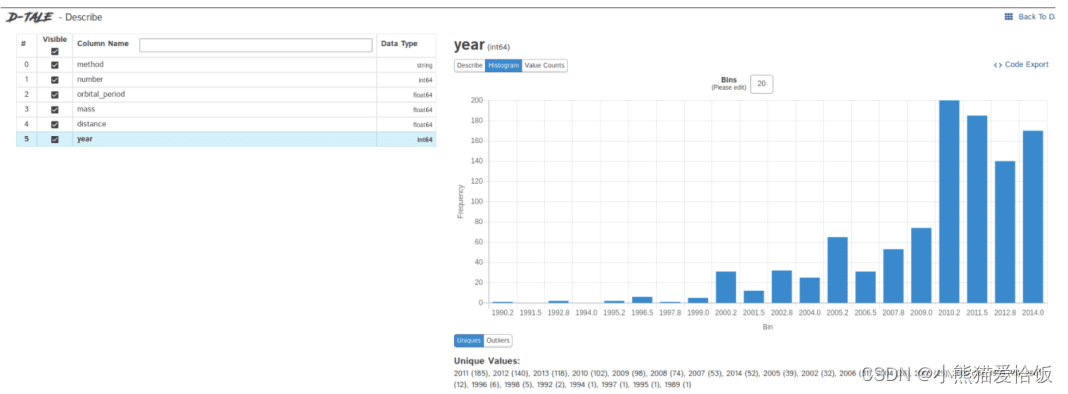Switch to the Histogram tab
The height and width of the screenshot is (394, 1068).
click(503, 65)
